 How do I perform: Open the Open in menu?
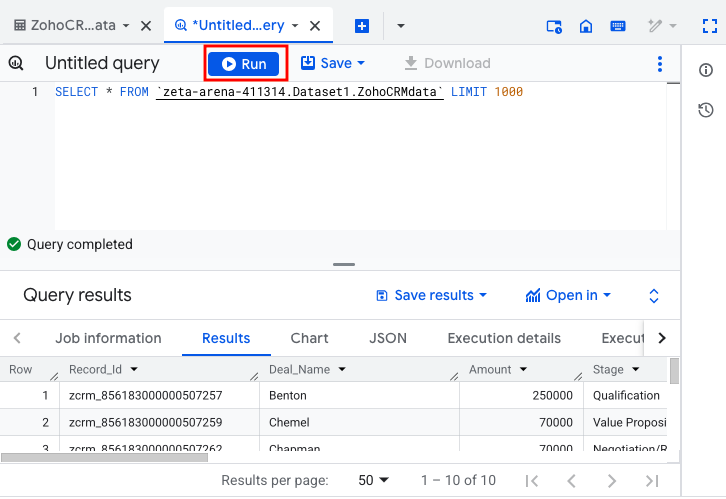tap(568, 295)
